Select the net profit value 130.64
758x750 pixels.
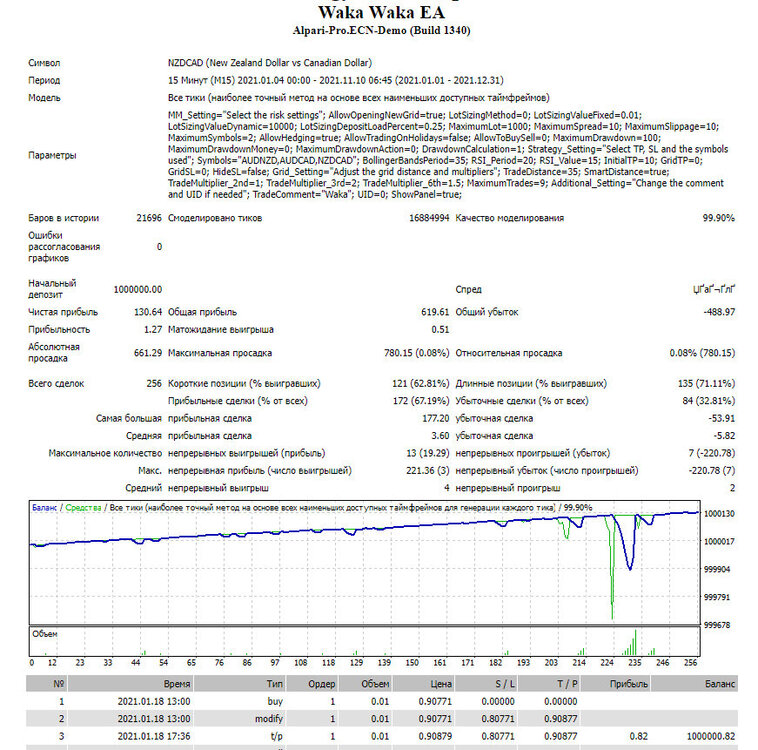(147, 312)
